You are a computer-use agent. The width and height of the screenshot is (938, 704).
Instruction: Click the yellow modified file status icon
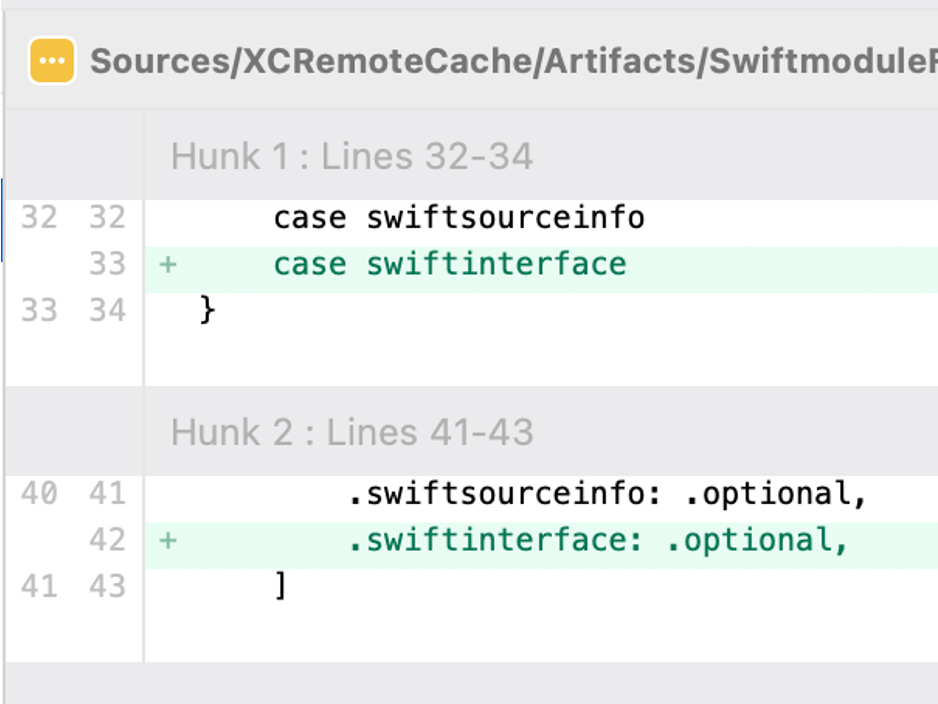(x=52, y=61)
